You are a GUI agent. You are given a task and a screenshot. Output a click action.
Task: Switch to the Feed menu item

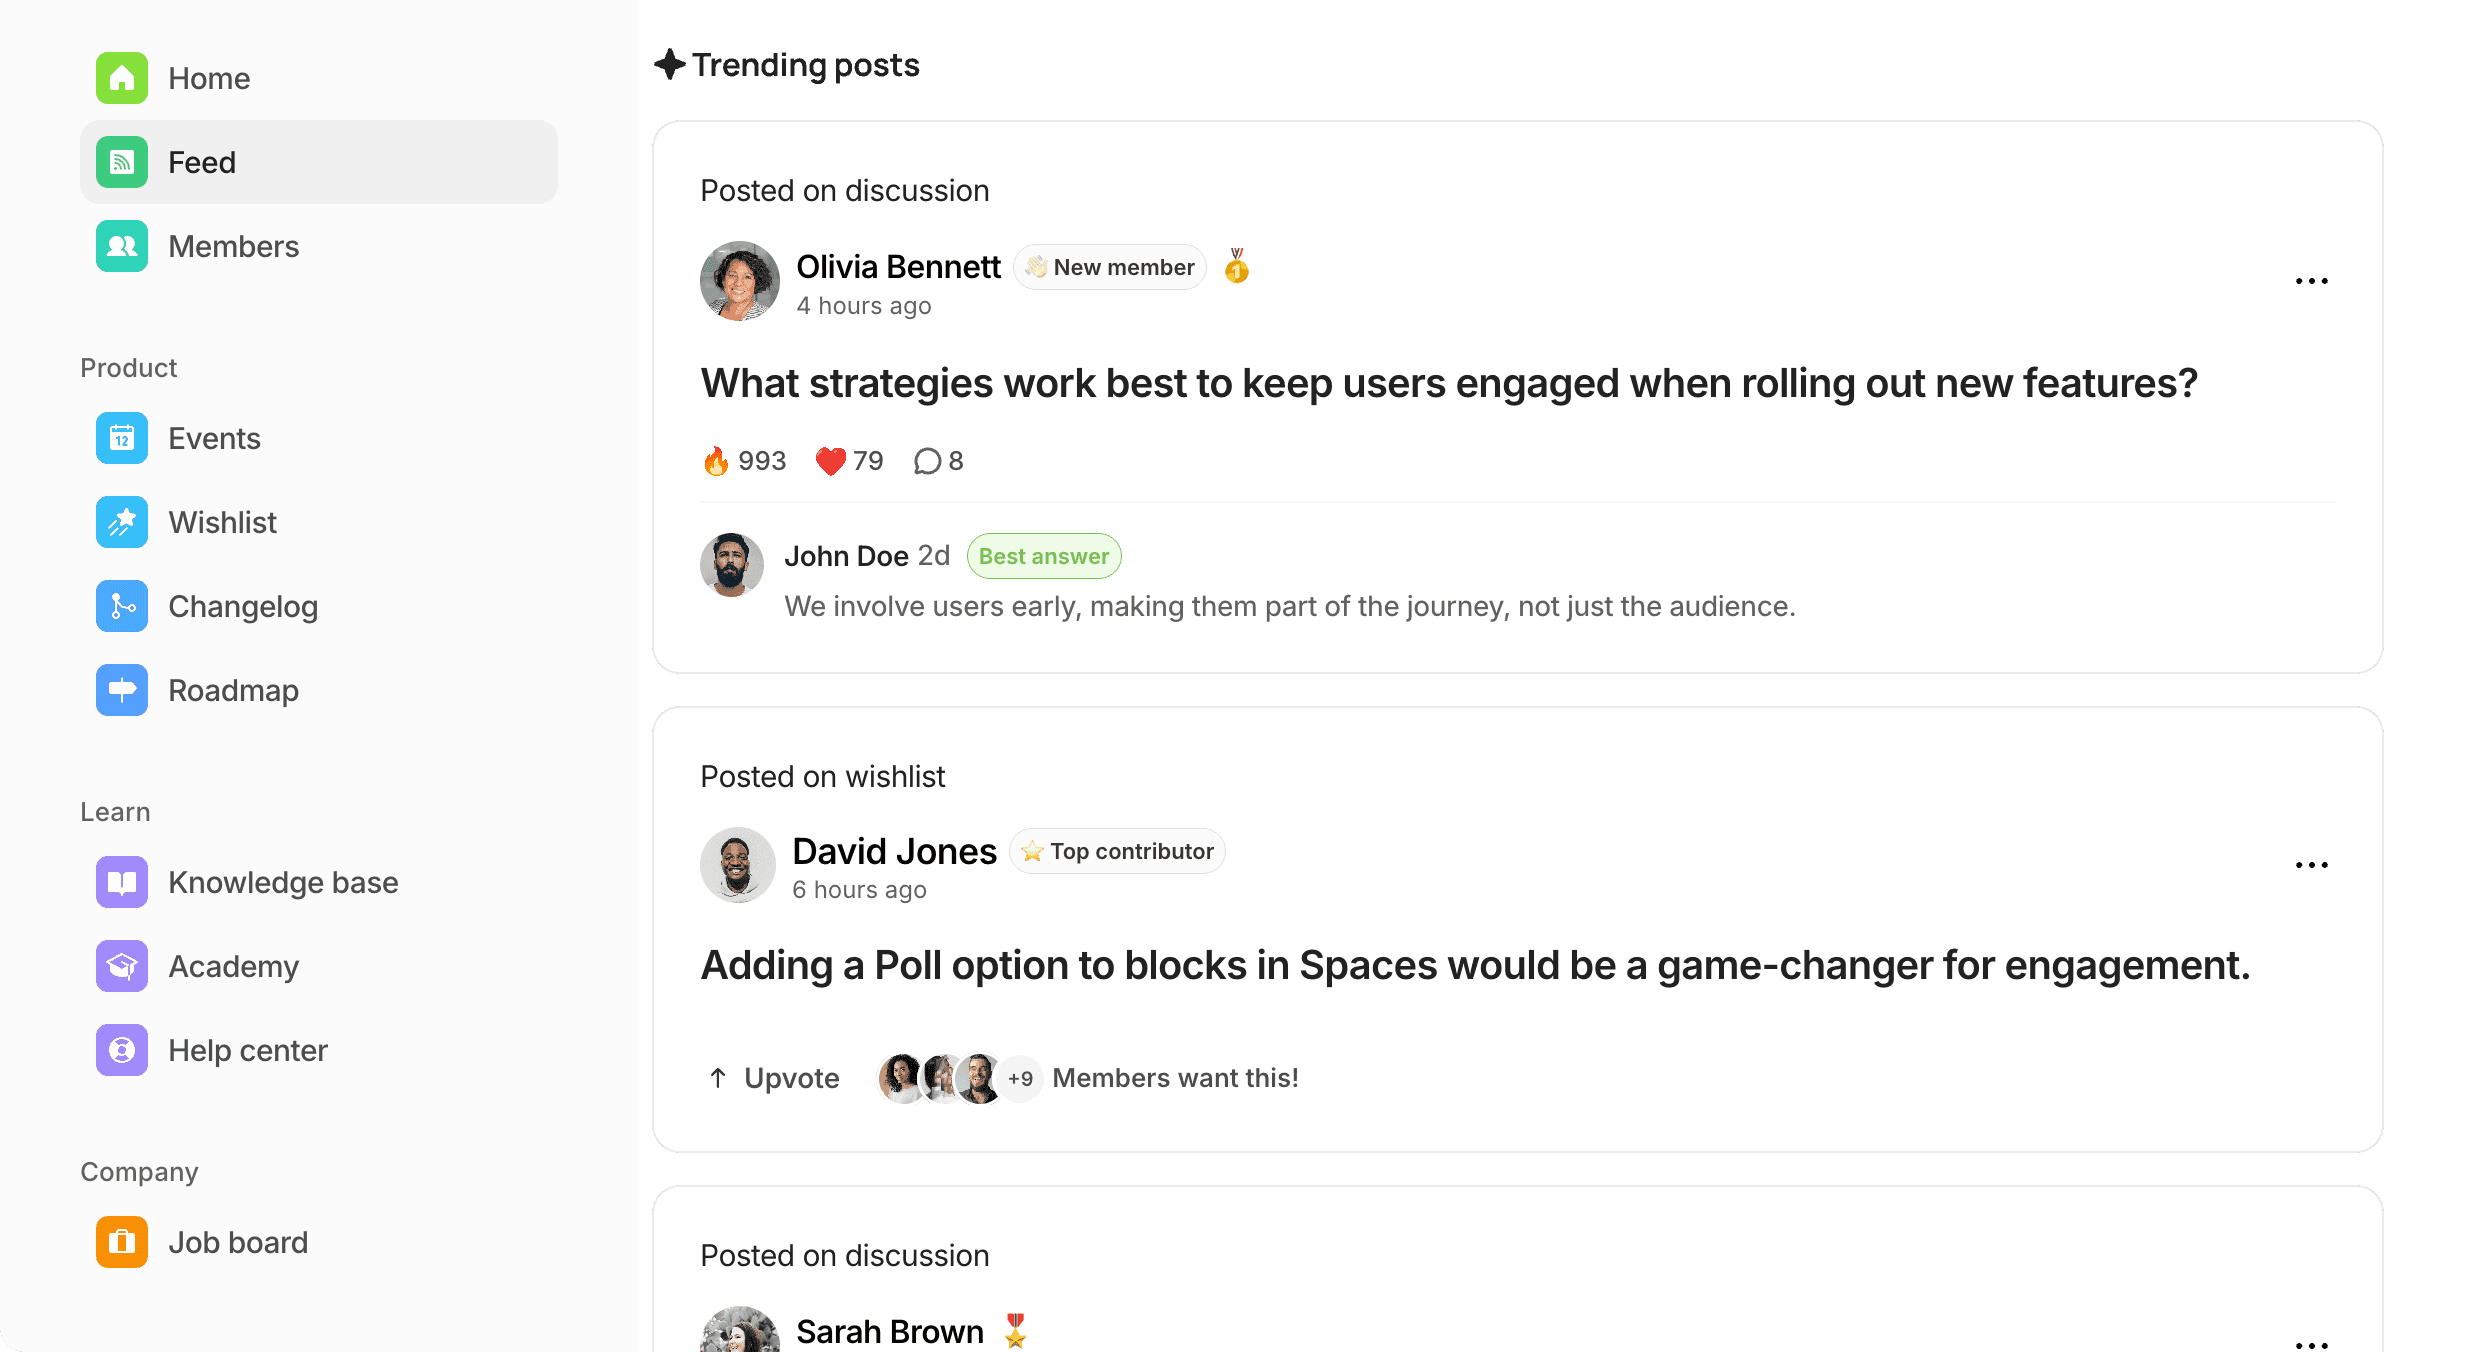(x=319, y=162)
